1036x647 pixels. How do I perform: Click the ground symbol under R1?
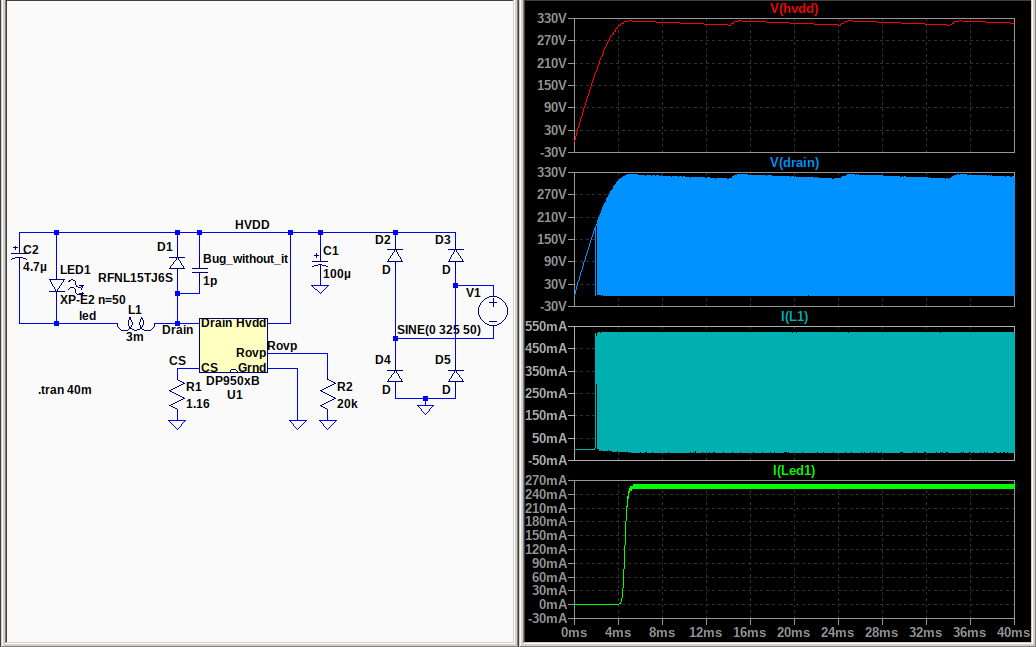click(x=177, y=425)
